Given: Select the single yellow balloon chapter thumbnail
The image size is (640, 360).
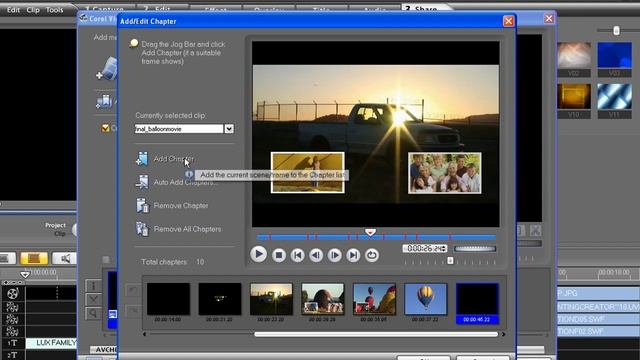Looking at the screenshot, I should (x=425, y=299).
